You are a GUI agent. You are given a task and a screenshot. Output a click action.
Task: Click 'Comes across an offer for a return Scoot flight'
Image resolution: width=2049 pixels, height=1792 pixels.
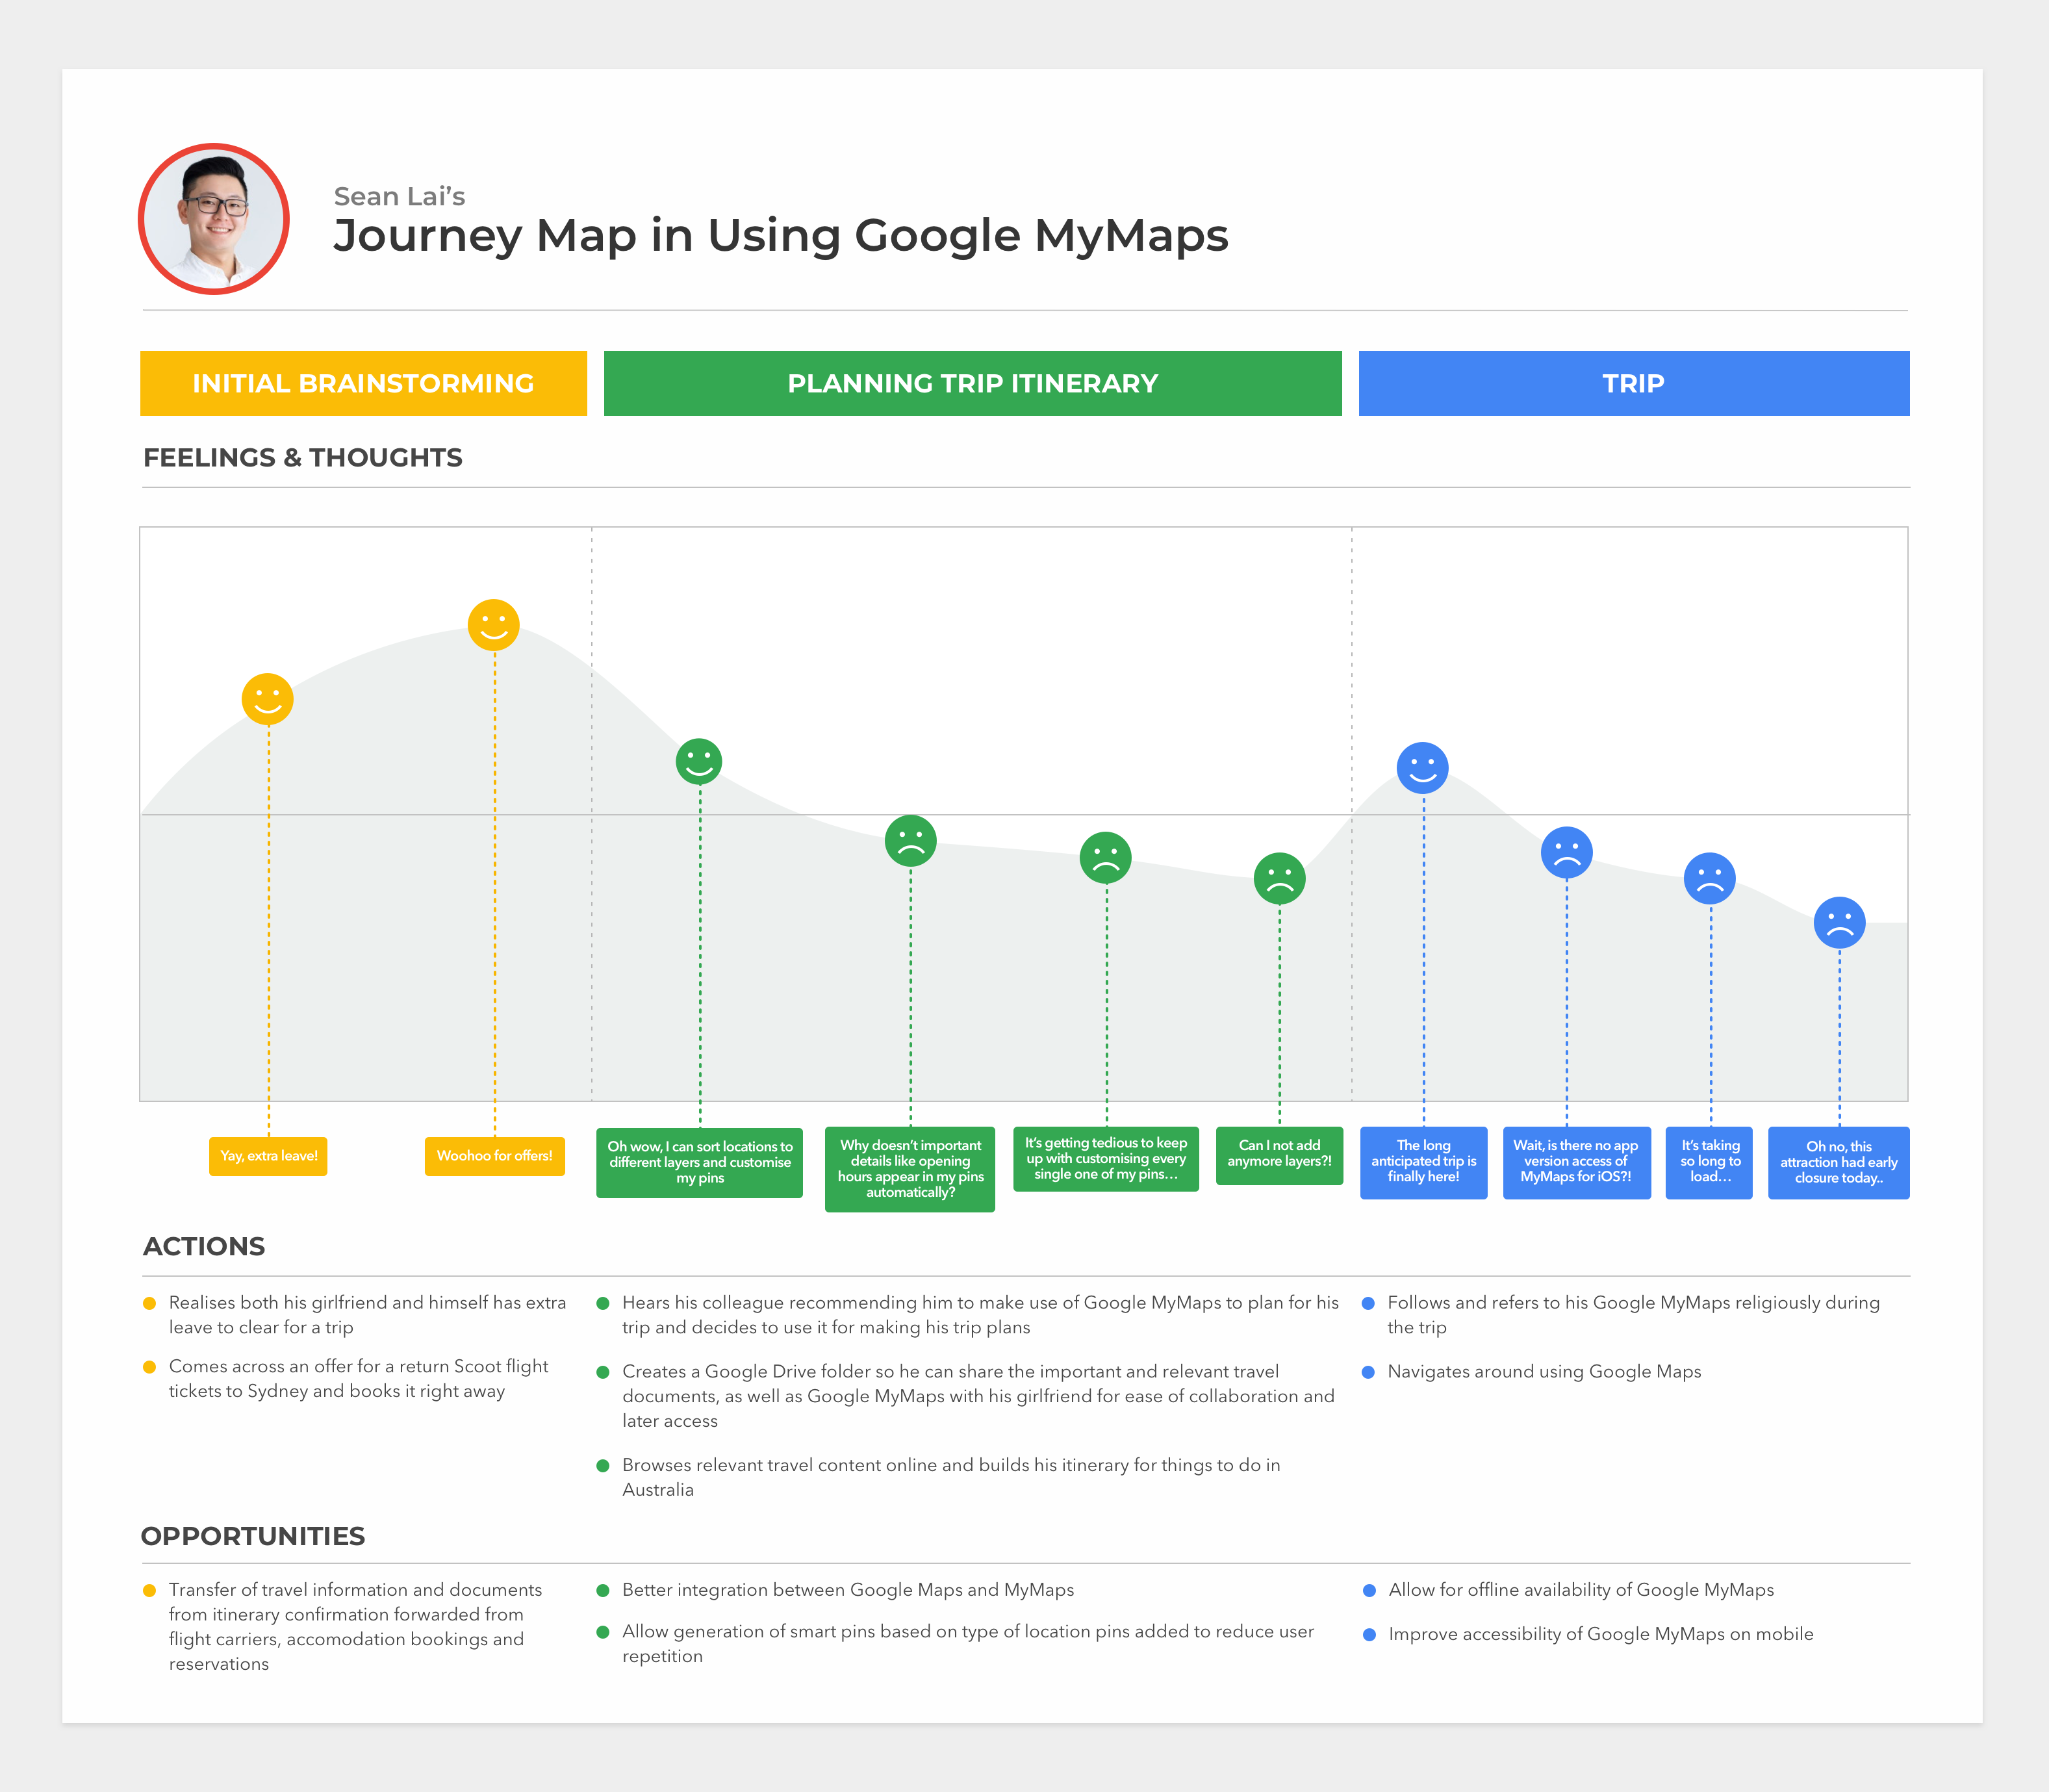coord(358,1379)
